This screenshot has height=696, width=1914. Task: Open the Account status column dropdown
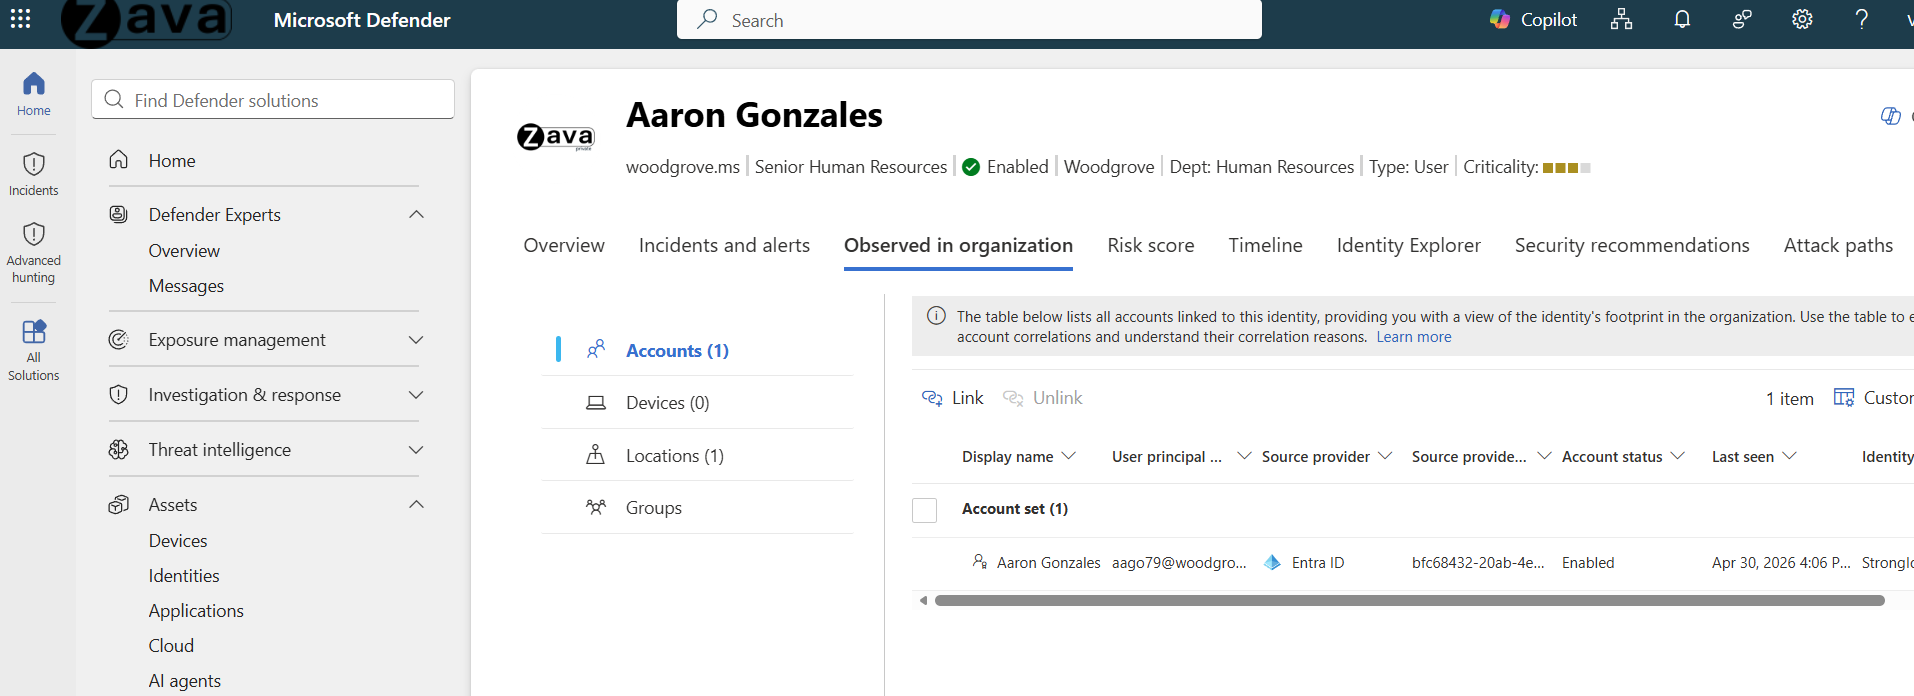(1677, 456)
